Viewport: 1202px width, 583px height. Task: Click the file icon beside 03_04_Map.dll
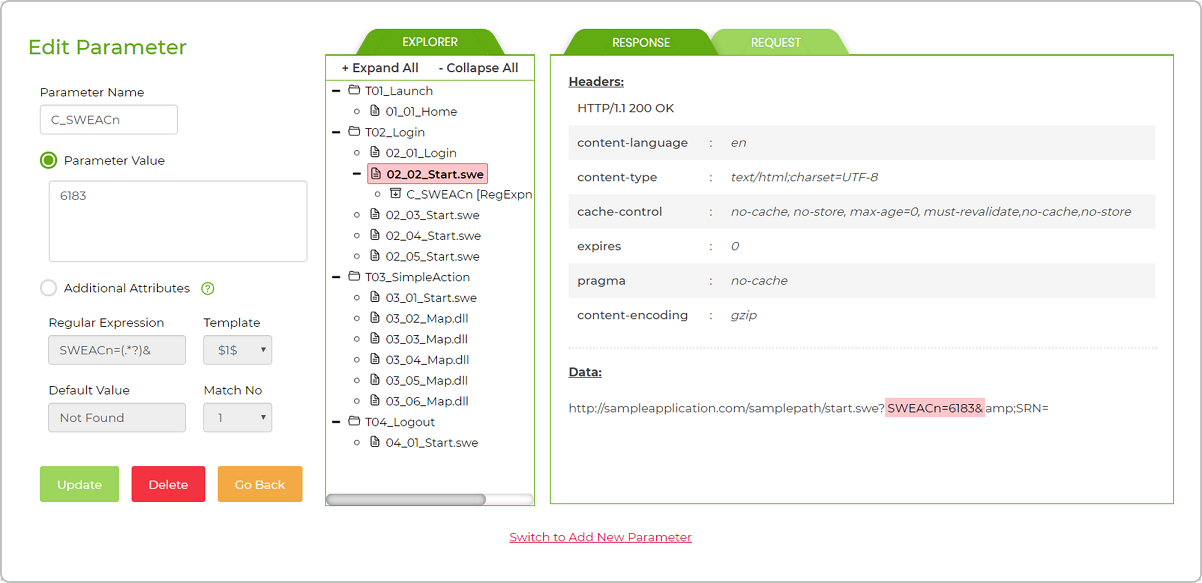[x=375, y=359]
